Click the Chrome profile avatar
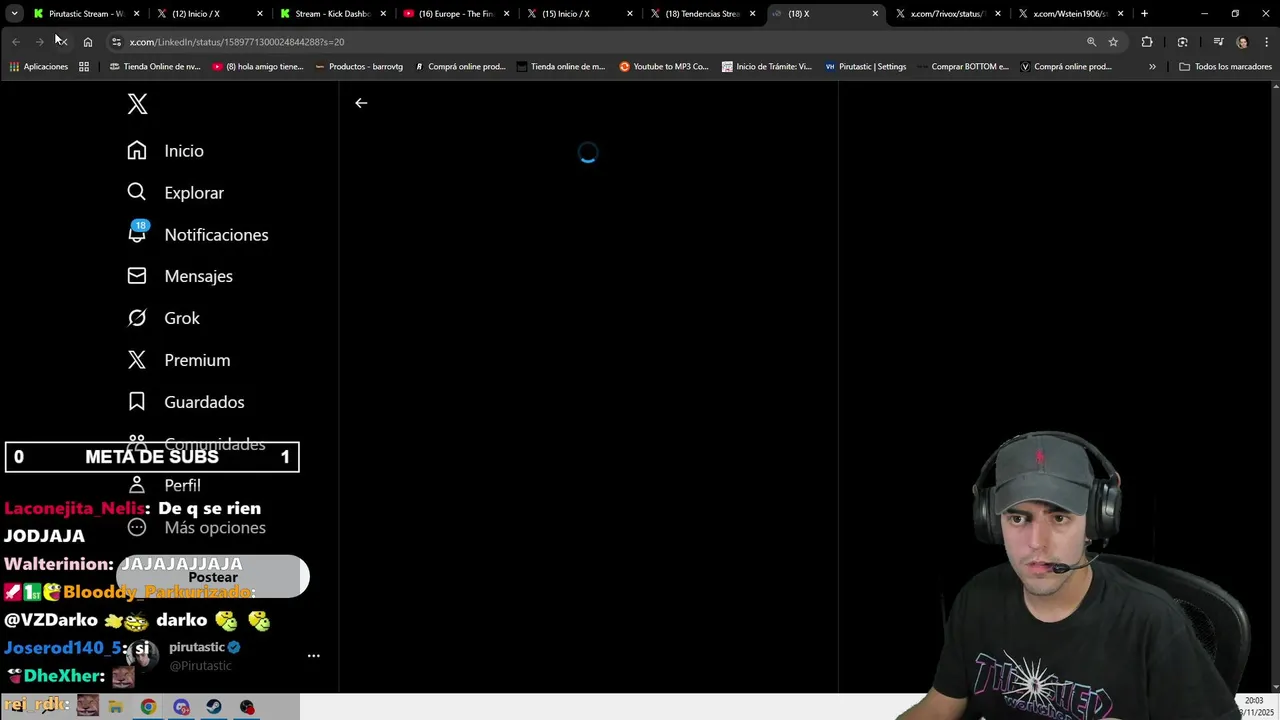Viewport: 1280px width, 720px height. click(x=1242, y=42)
